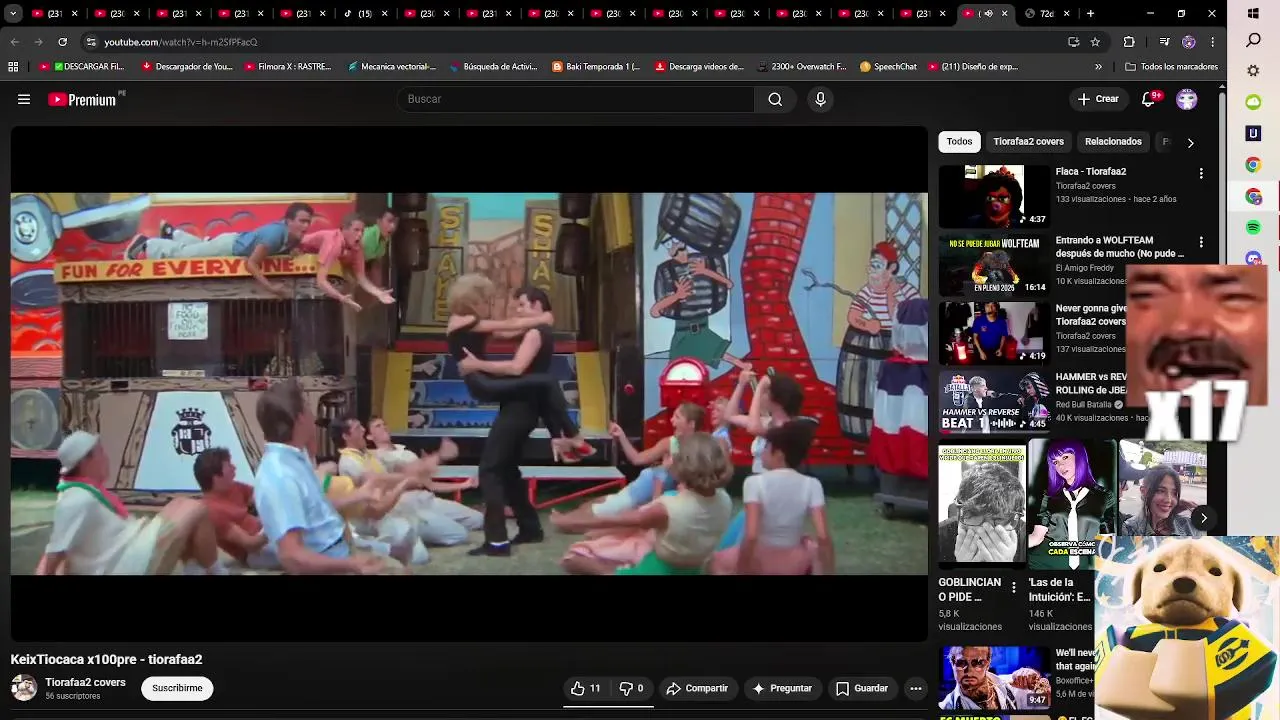
Task: Open the Flaca - Tiorafaa2 video thumbnail
Action: (x=993, y=196)
